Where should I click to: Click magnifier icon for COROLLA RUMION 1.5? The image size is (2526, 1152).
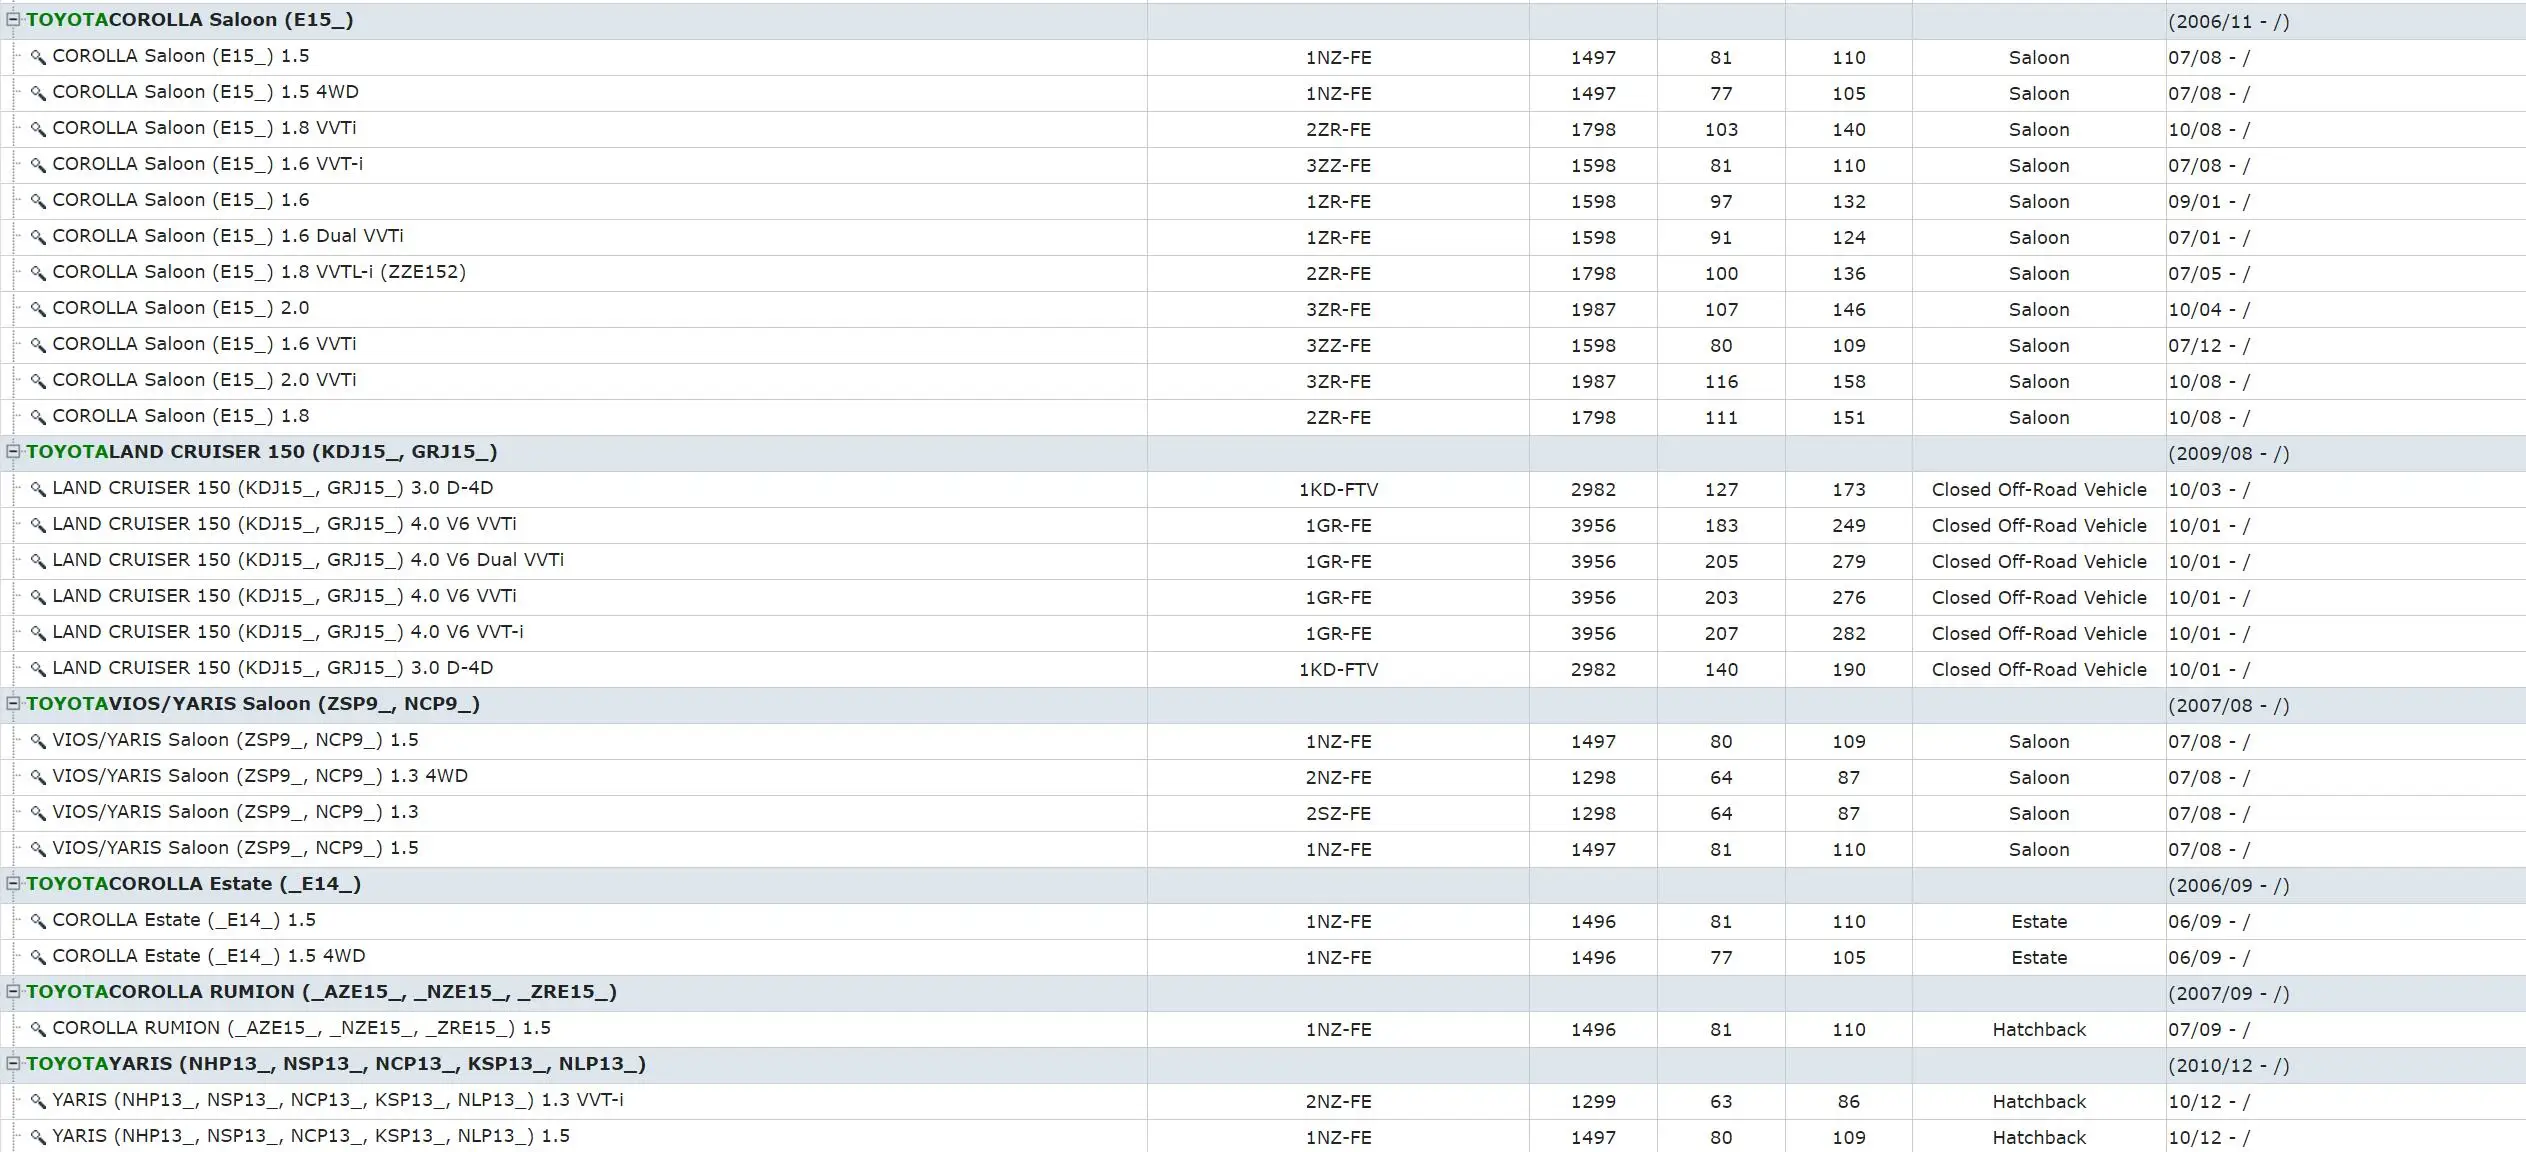point(38,1029)
